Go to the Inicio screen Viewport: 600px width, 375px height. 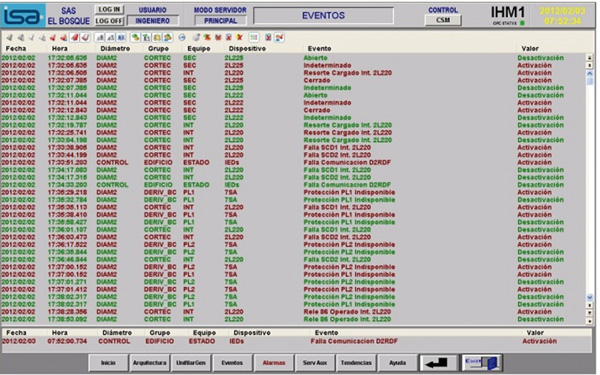point(108,362)
